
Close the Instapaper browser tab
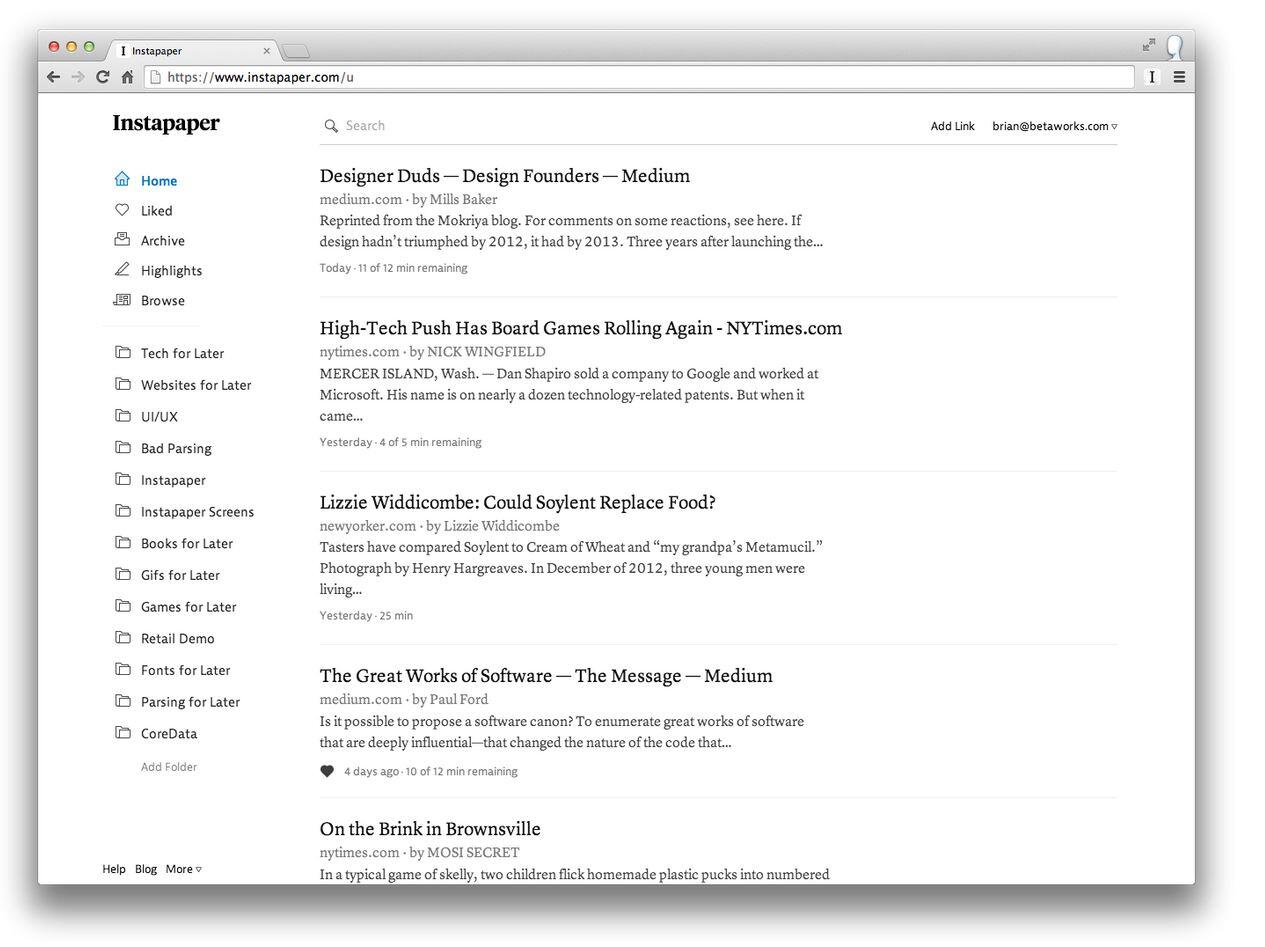click(x=267, y=50)
